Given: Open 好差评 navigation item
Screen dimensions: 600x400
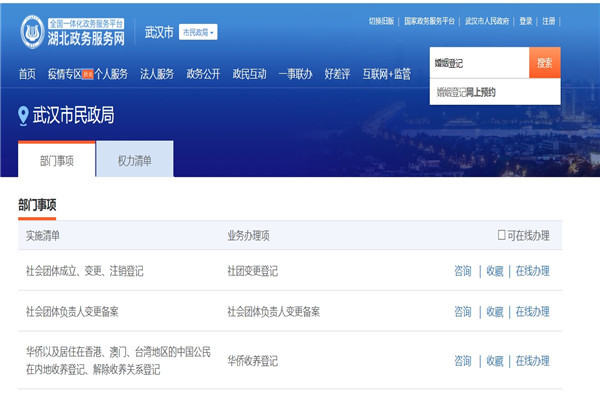Looking at the screenshot, I should [337, 74].
